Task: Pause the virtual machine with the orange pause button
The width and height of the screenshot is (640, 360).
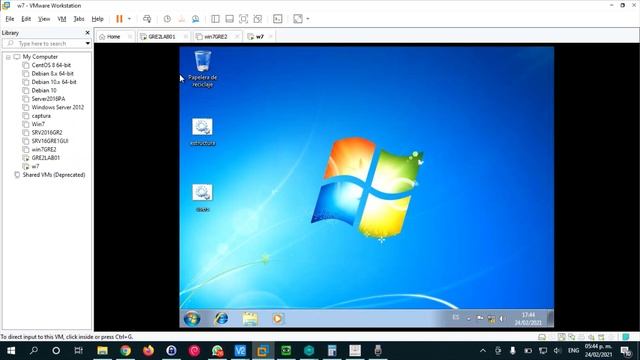Action: pos(119,19)
